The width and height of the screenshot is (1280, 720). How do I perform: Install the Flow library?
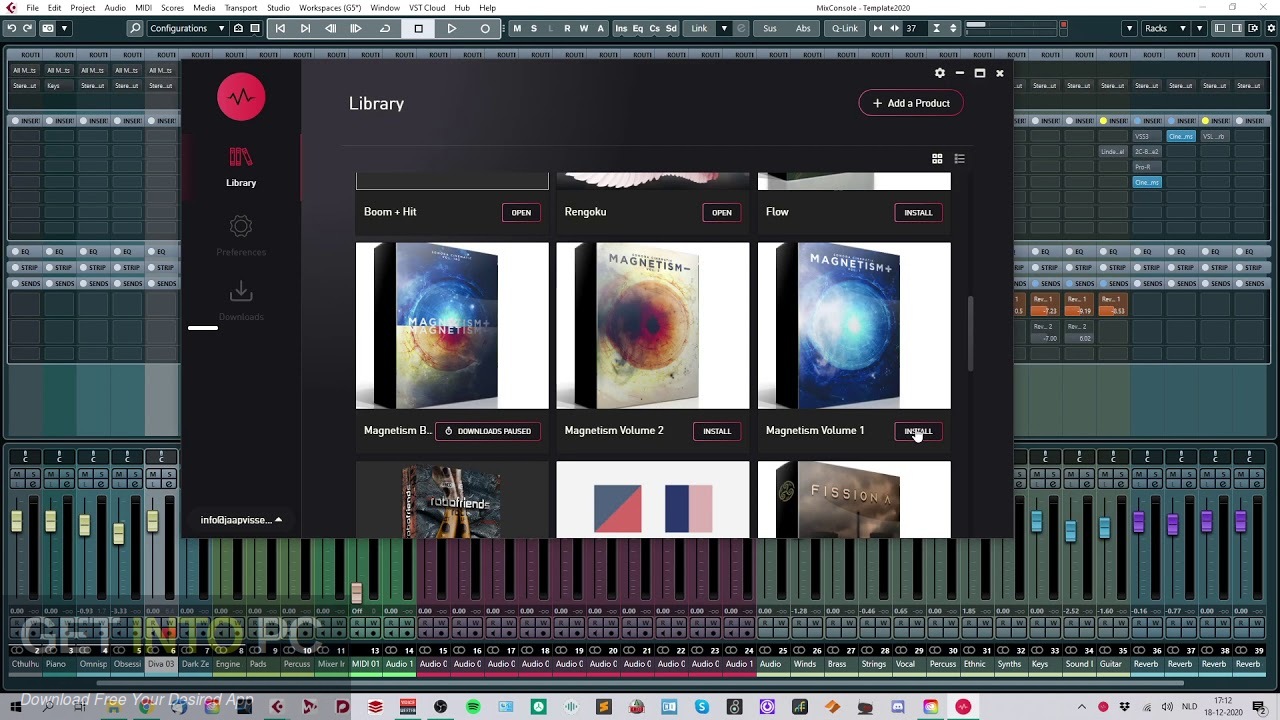[x=918, y=212]
